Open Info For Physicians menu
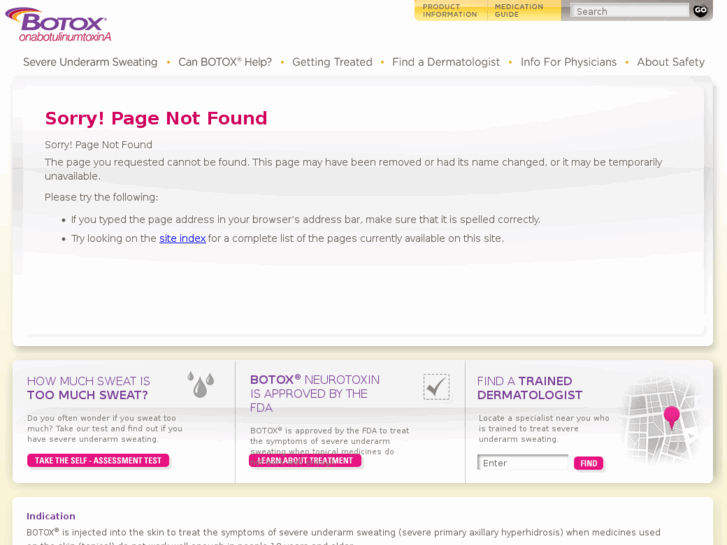This screenshot has height=545, width=727. 568,62
